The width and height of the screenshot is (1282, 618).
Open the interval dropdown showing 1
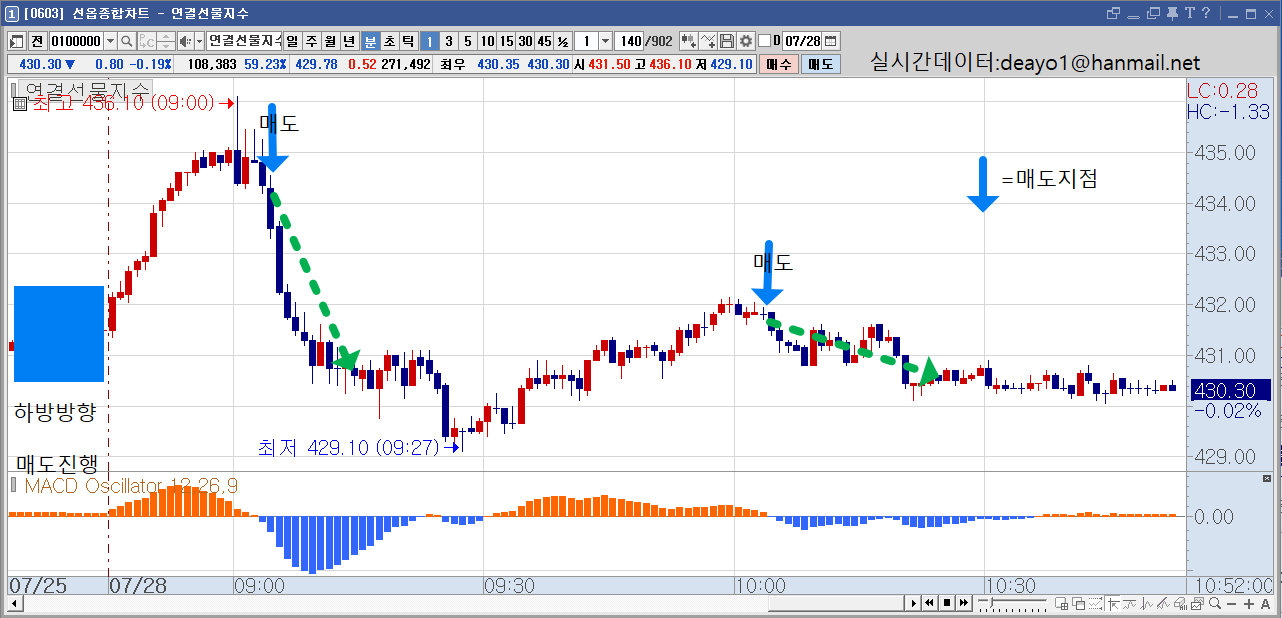click(605, 41)
